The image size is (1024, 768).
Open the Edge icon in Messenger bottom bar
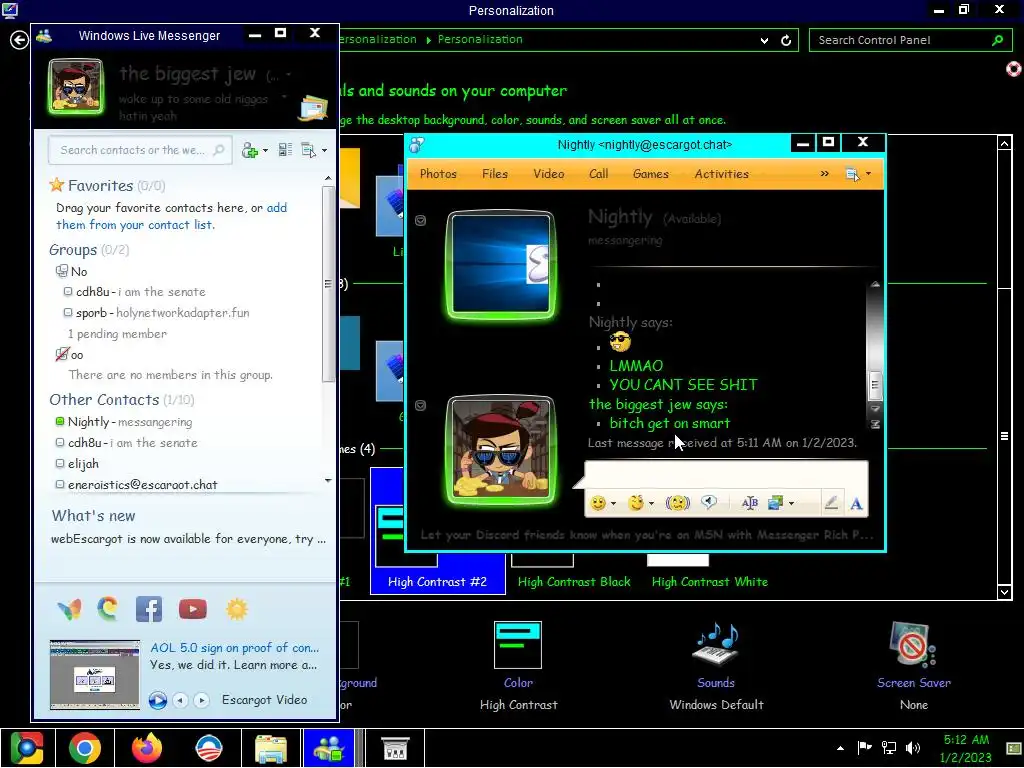coord(108,609)
